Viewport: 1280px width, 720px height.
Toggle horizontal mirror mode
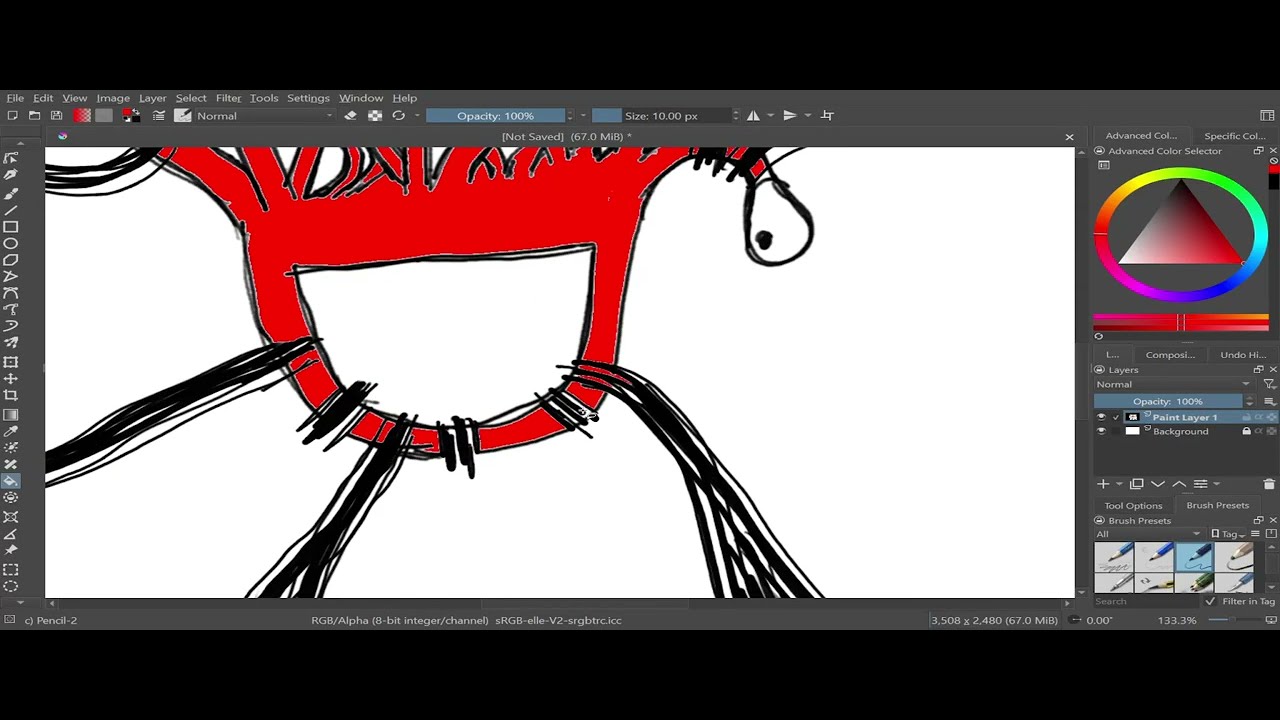(x=753, y=116)
